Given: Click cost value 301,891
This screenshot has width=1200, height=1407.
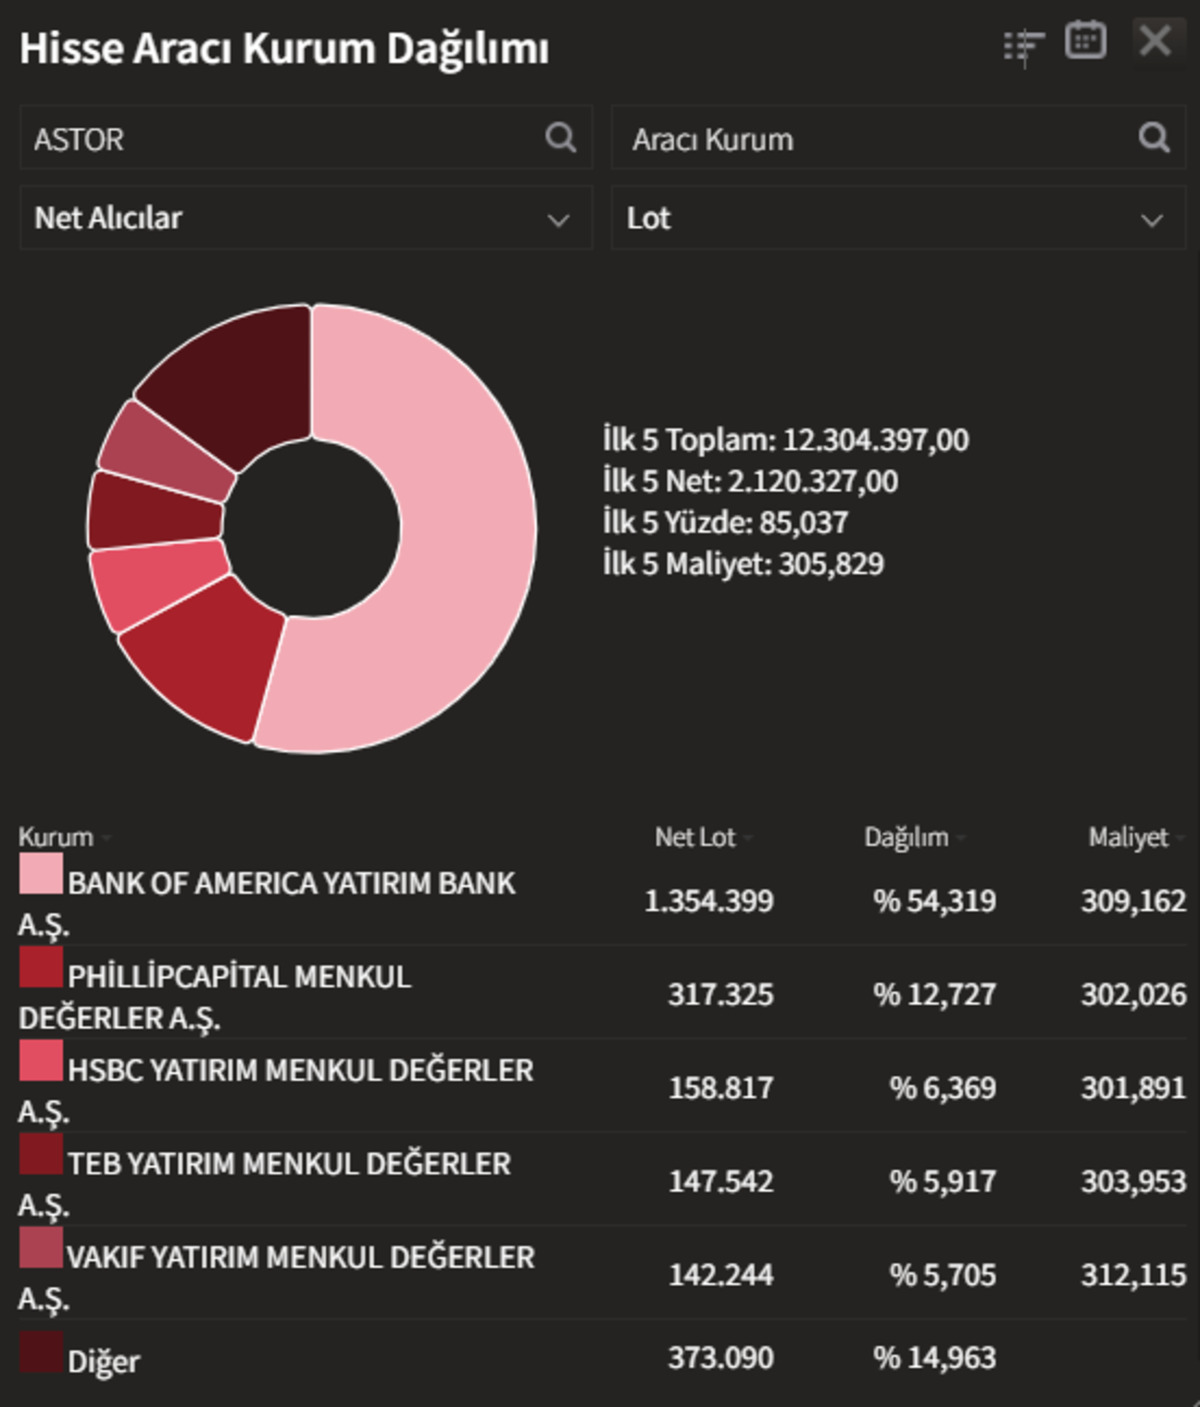Looking at the screenshot, I should coord(1134,1087).
